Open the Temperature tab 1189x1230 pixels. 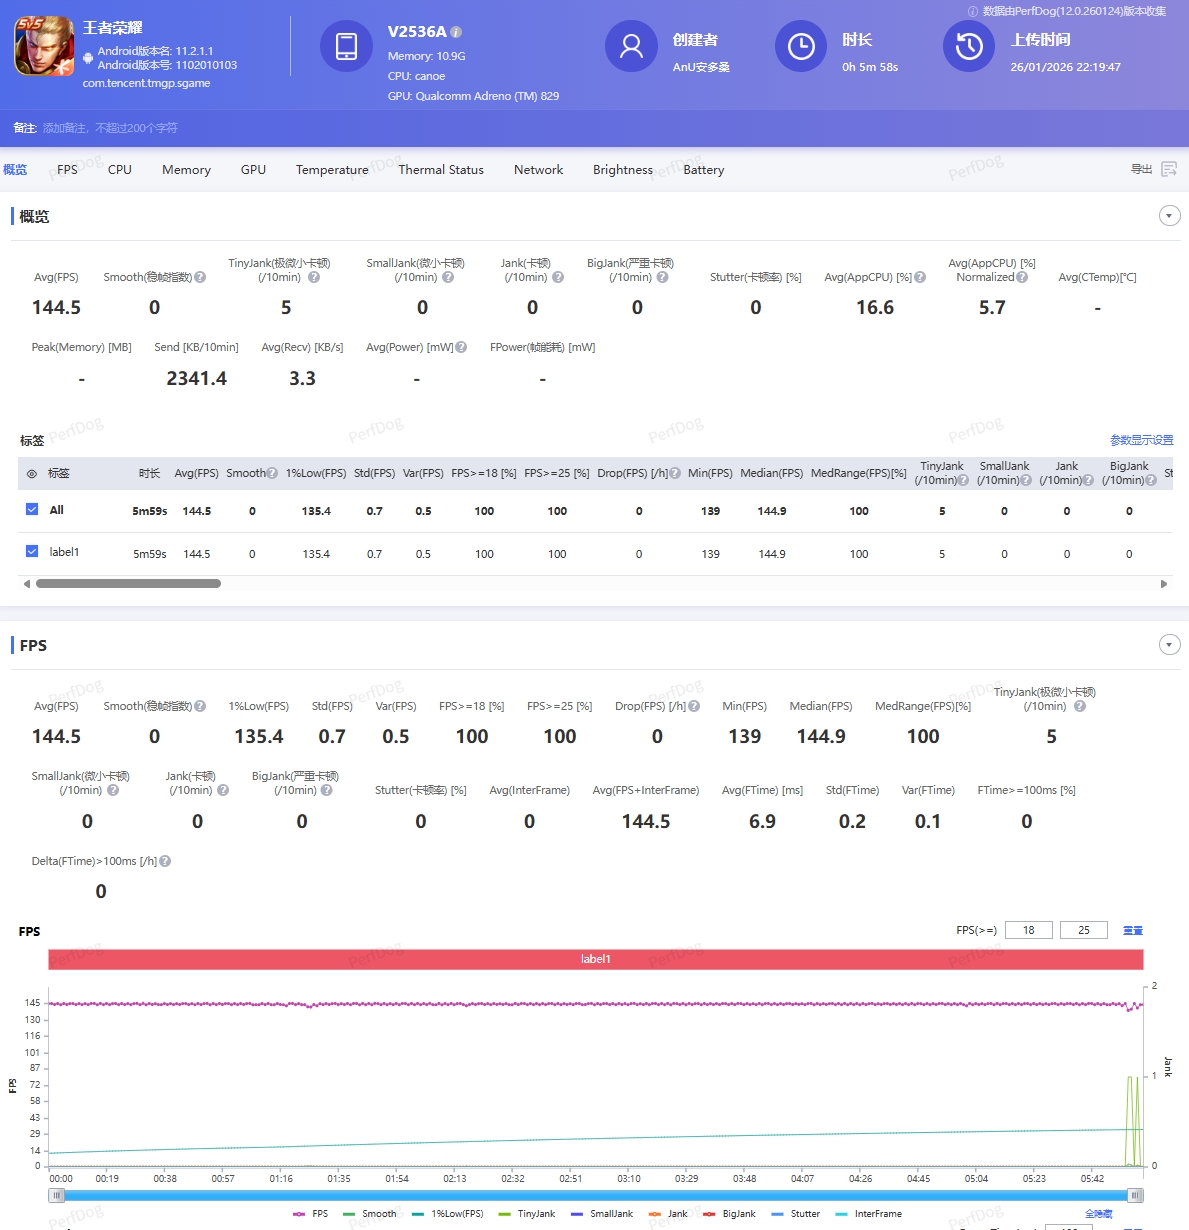[332, 170]
